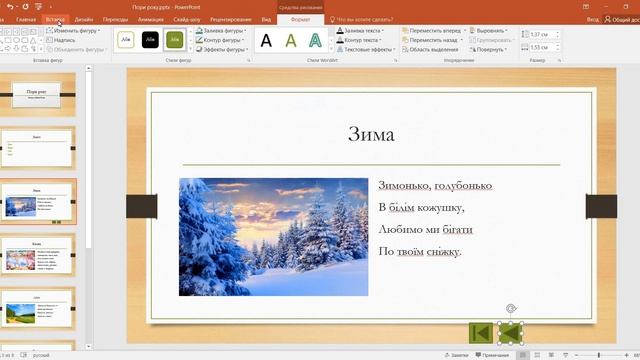Select the Літо slide thumbnail with green field

[38, 309]
